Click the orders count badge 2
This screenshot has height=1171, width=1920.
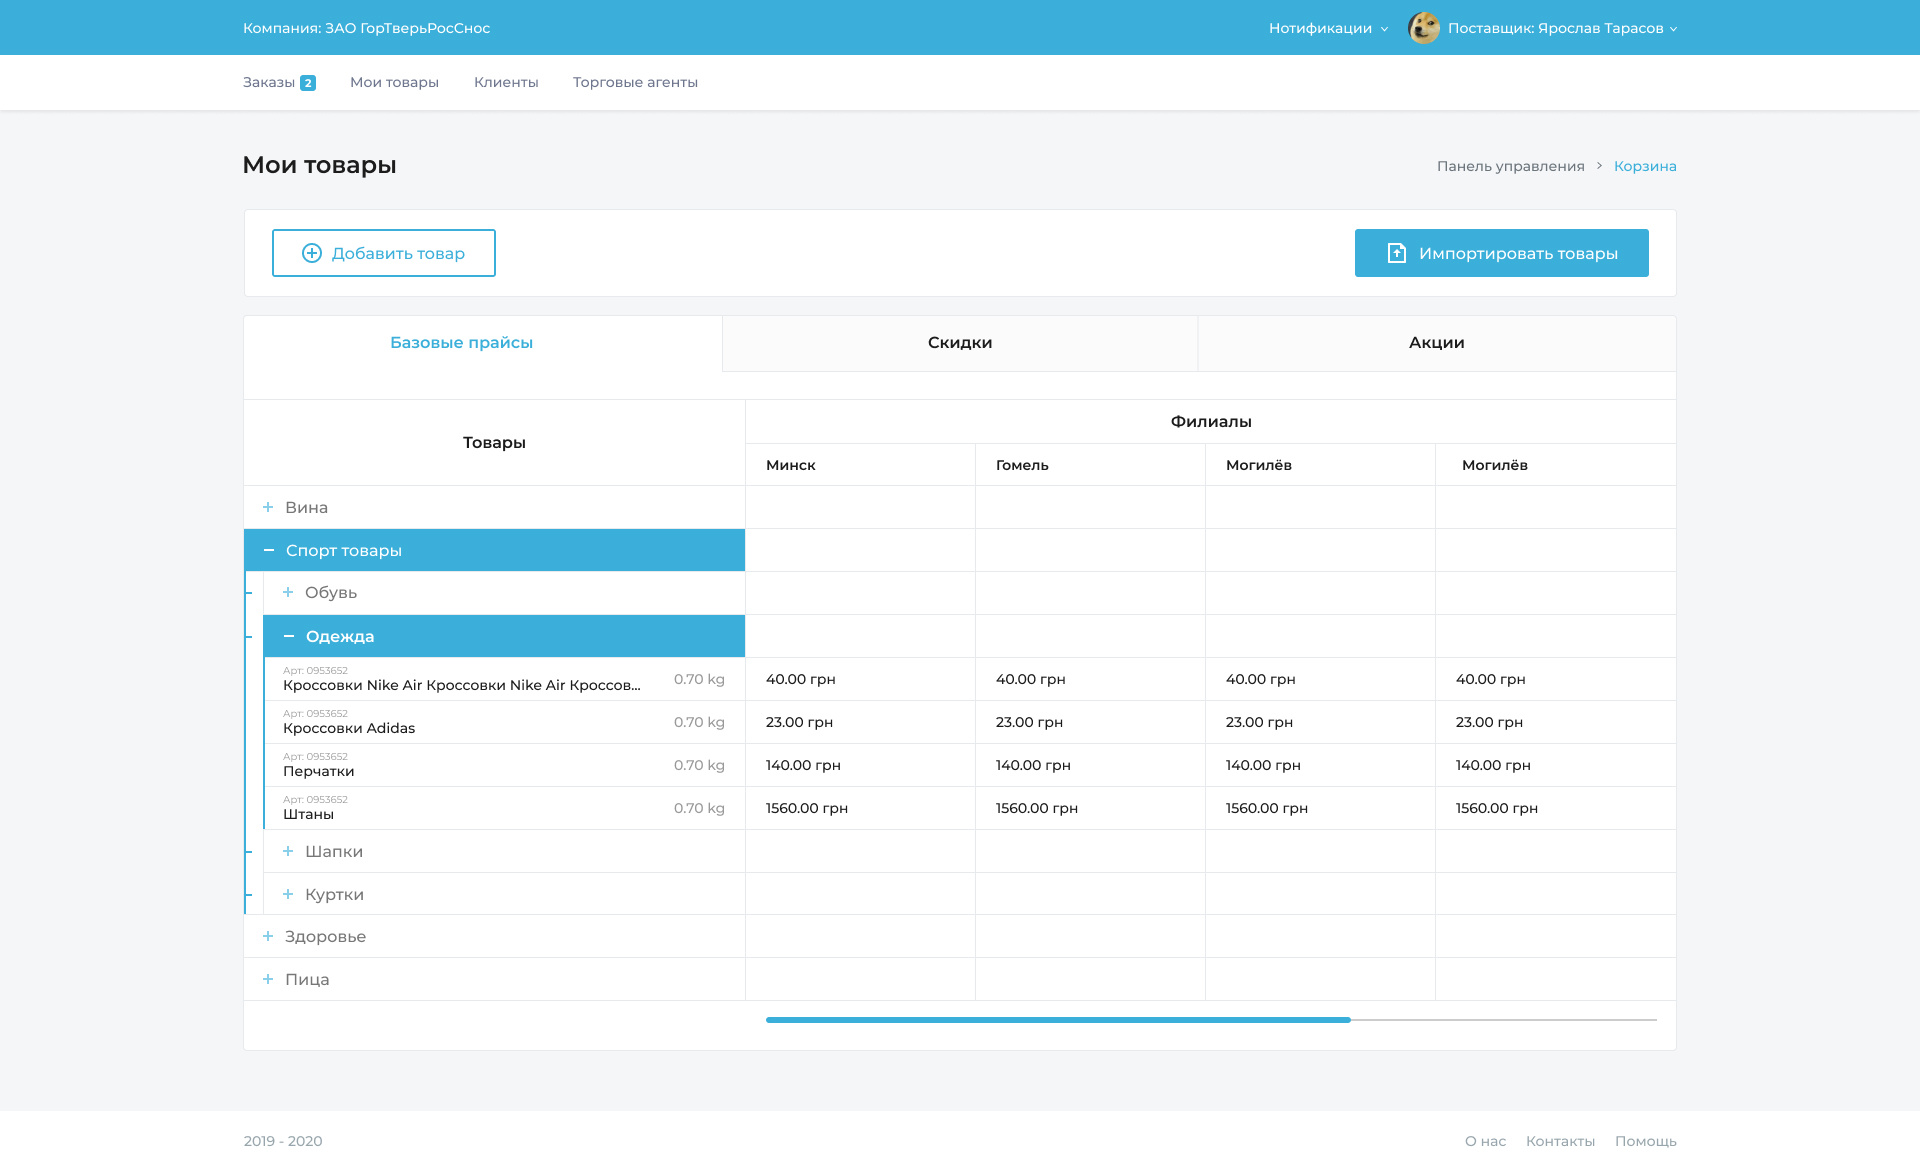[x=308, y=83]
